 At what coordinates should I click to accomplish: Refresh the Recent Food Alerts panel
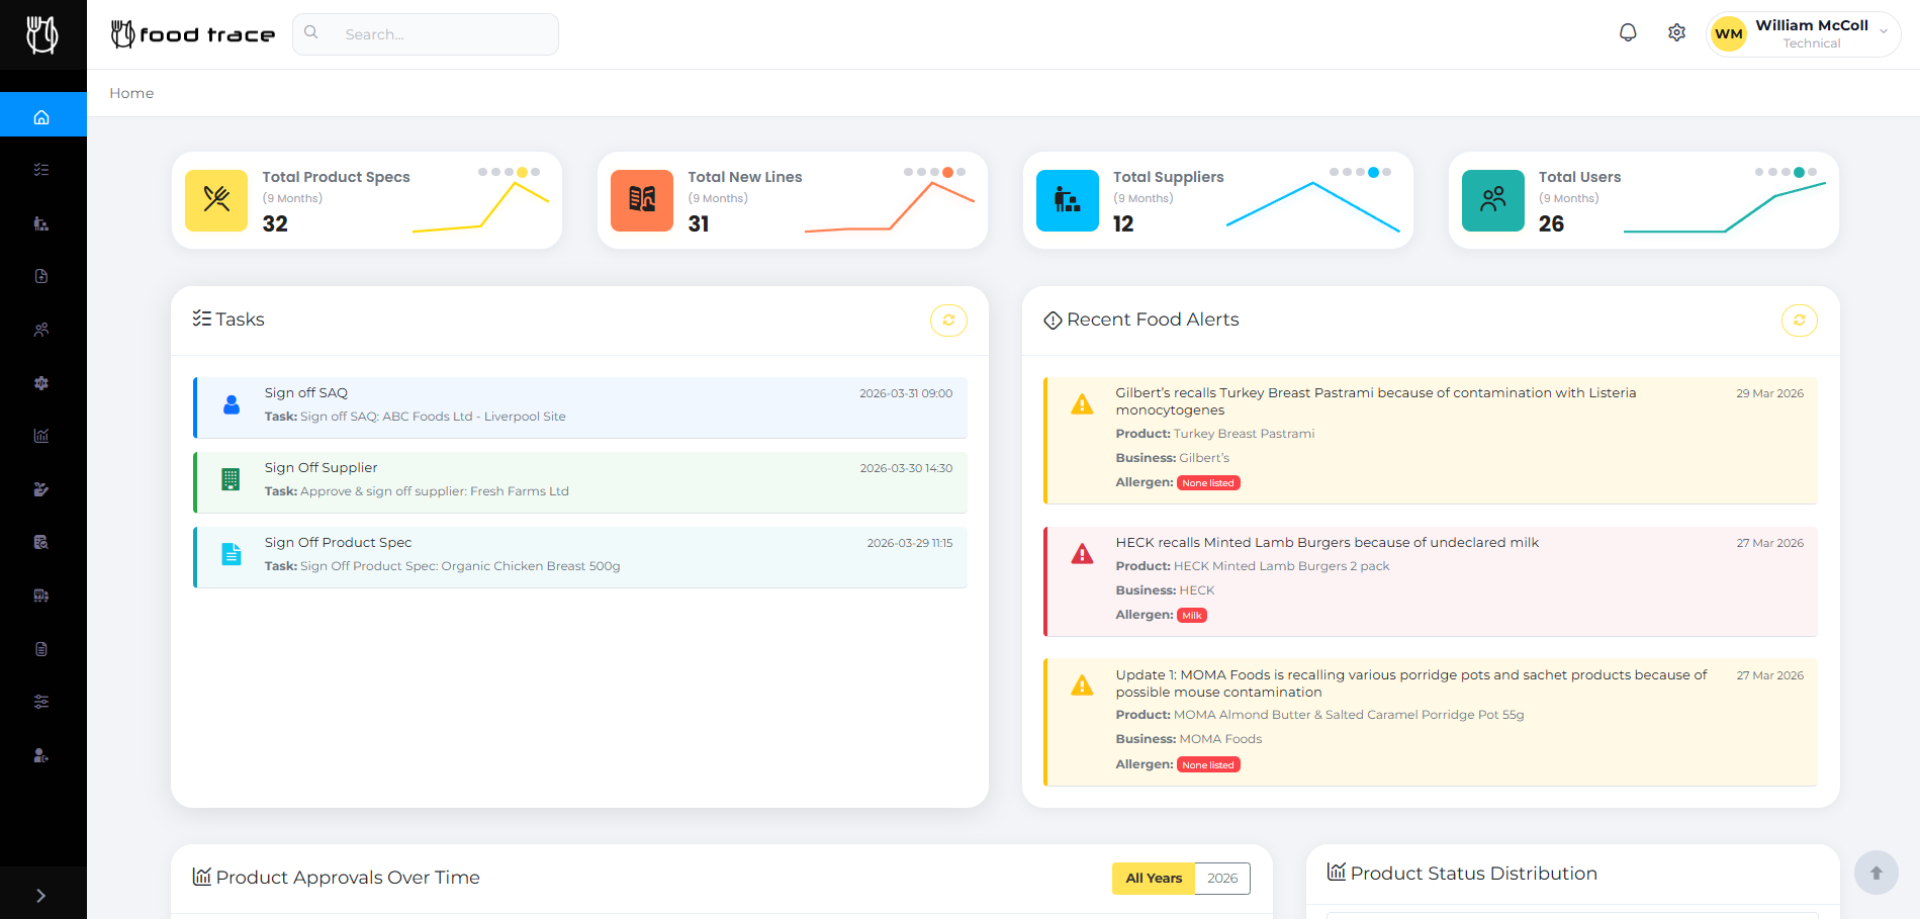point(1798,320)
